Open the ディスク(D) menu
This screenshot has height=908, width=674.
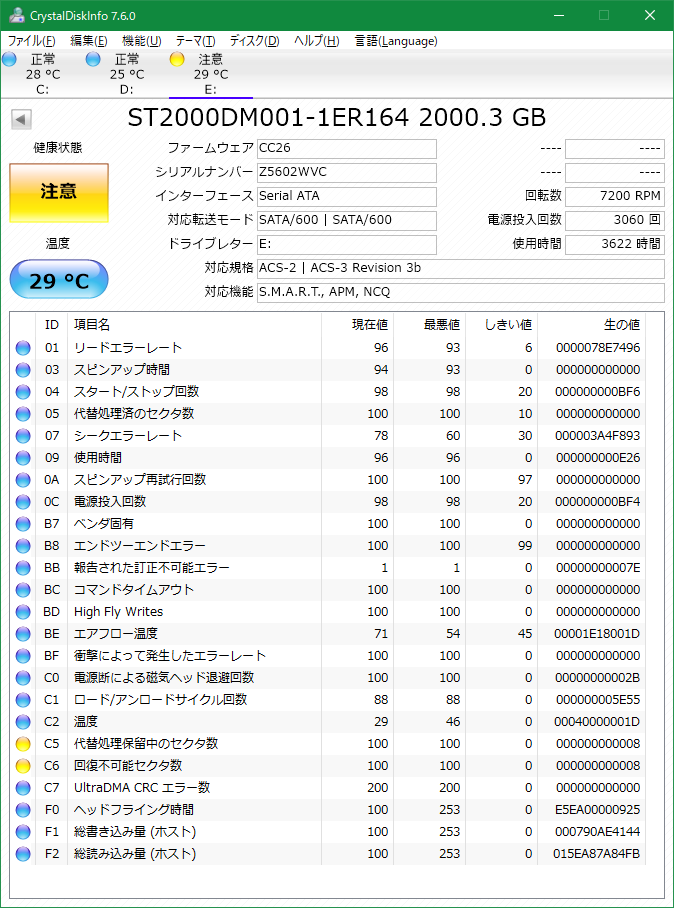pyautogui.click(x=254, y=41)
